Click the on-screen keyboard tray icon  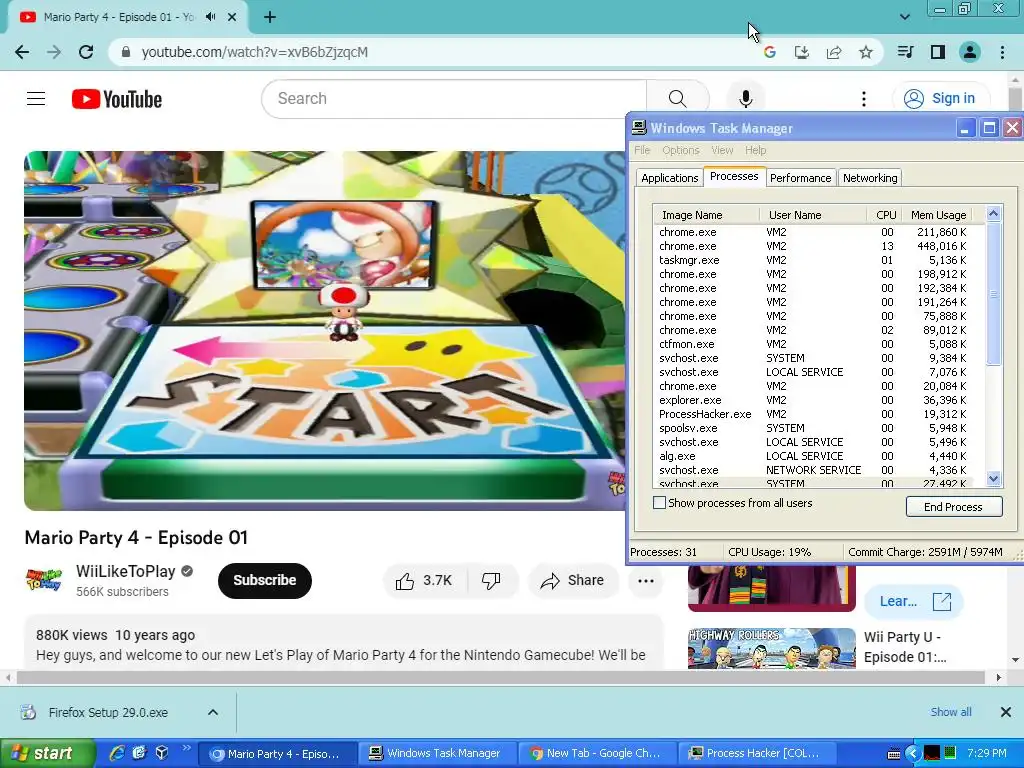(895, 754)
